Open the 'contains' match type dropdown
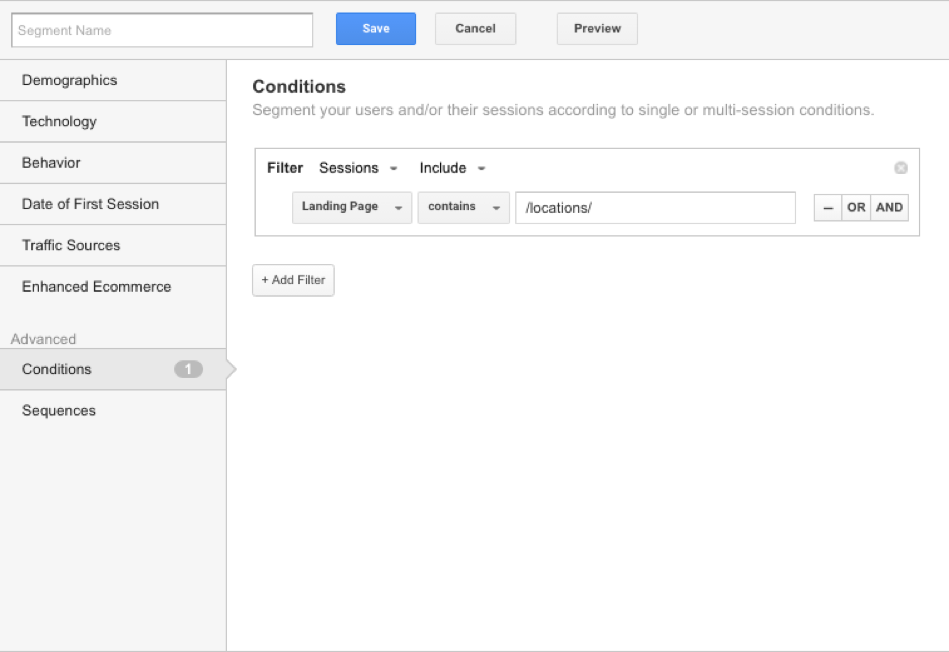This screenshot has height=652, width=949. 463,208
